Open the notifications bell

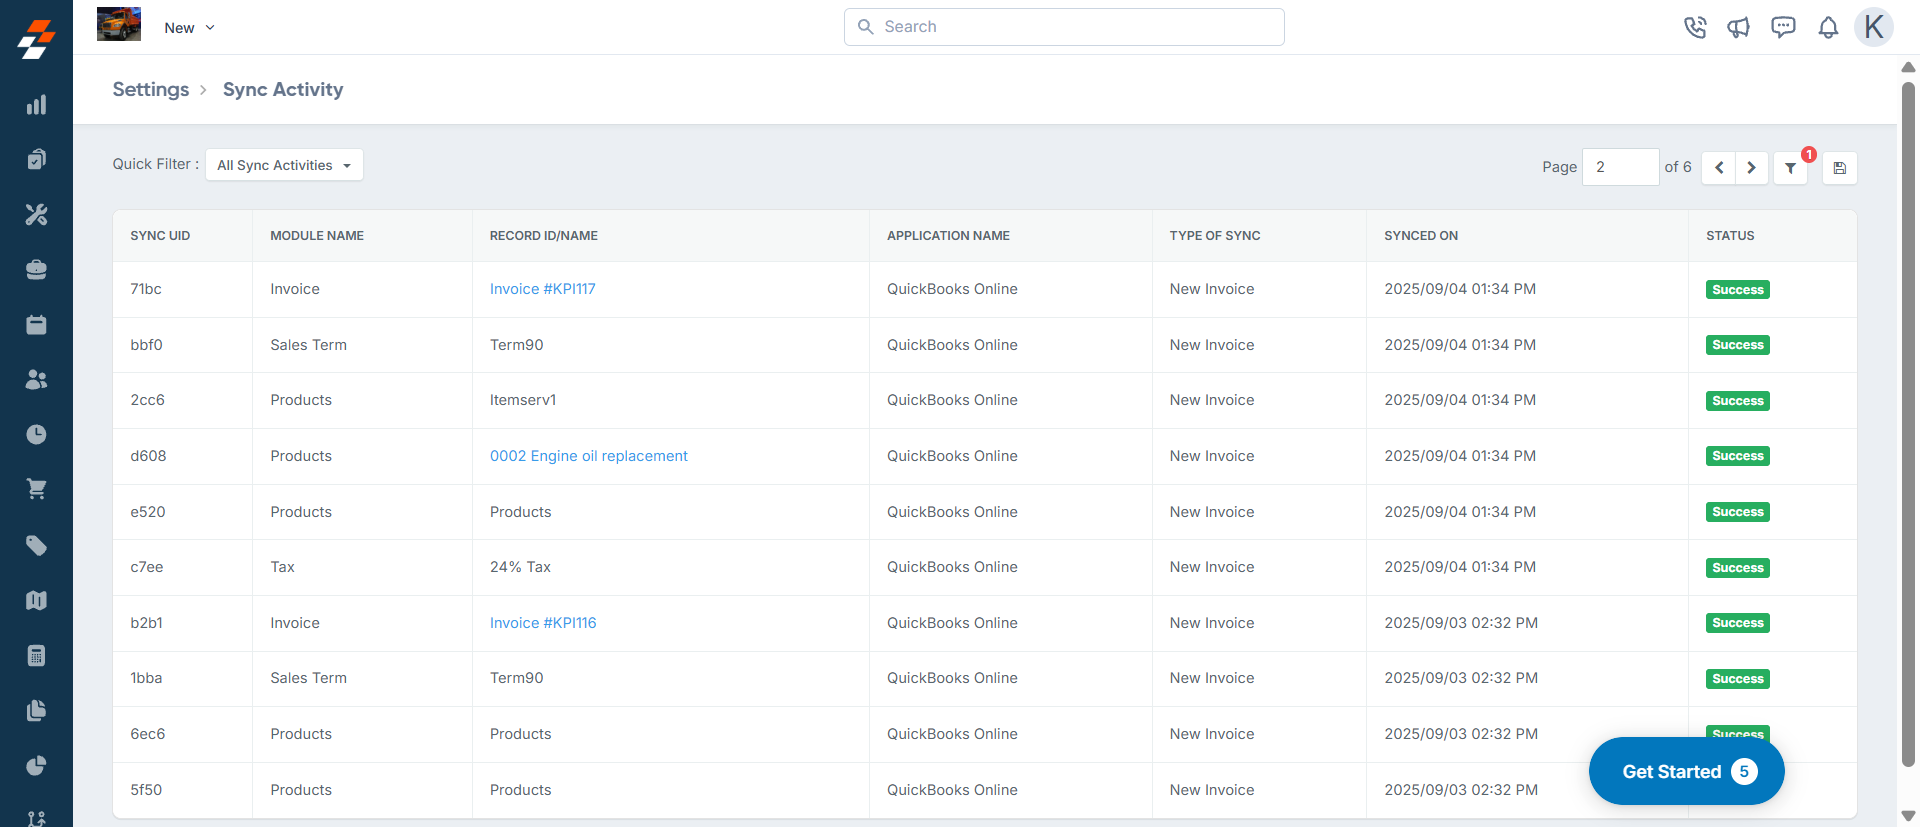click(x=1828, y=27)
